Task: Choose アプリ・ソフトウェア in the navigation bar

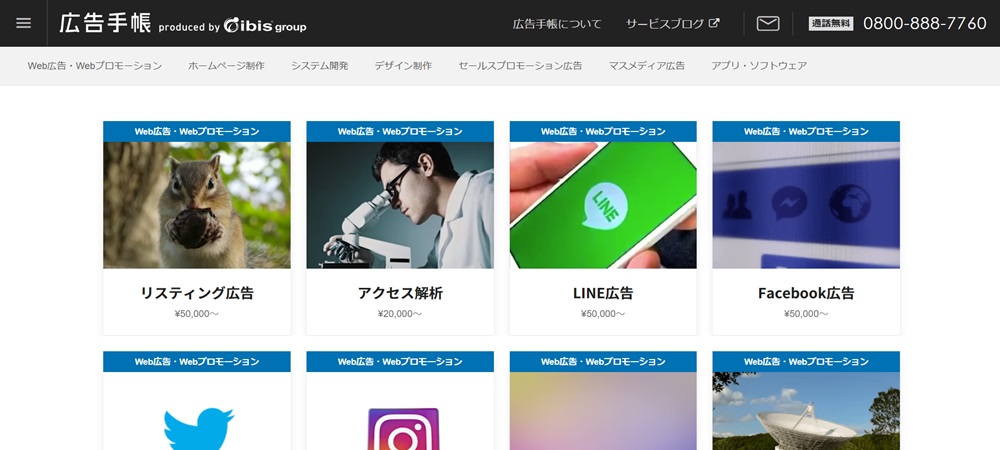Action: (x=759, y=66)
